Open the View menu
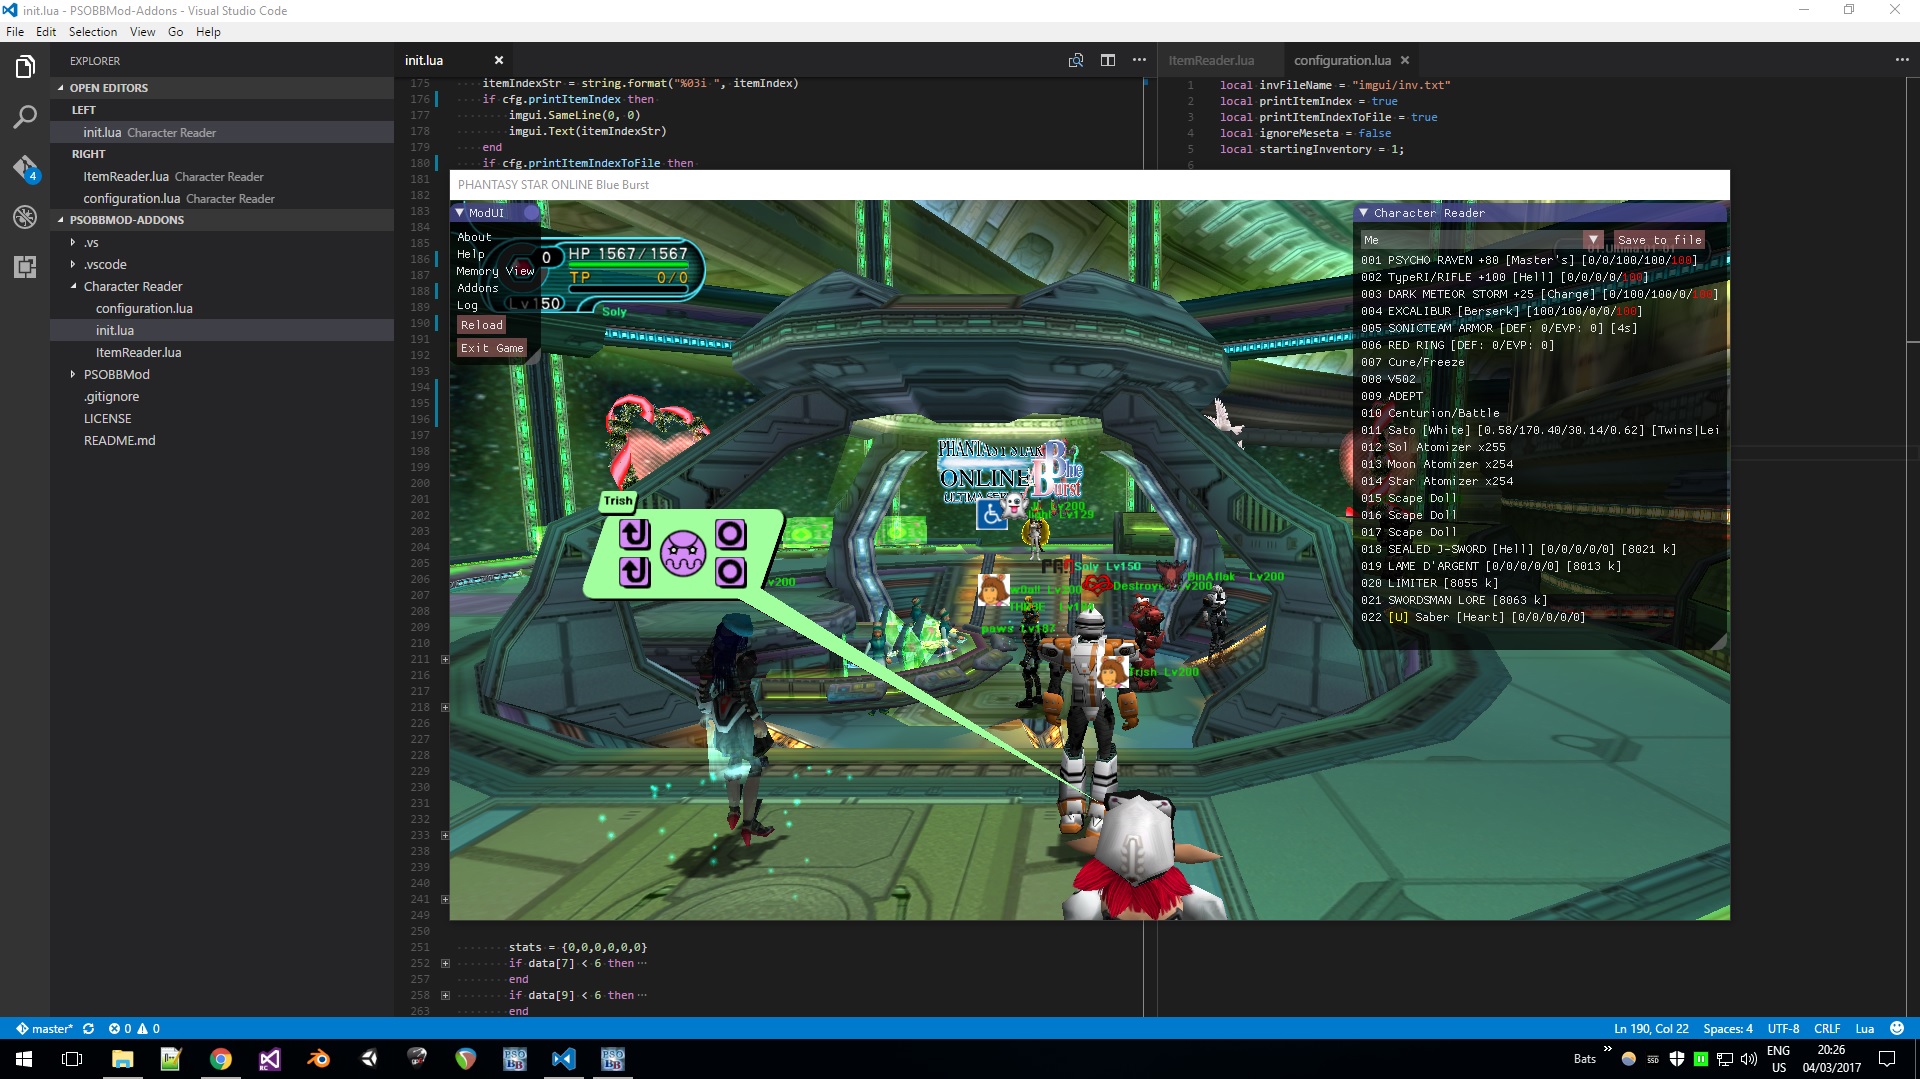 [x=143, y=32]
